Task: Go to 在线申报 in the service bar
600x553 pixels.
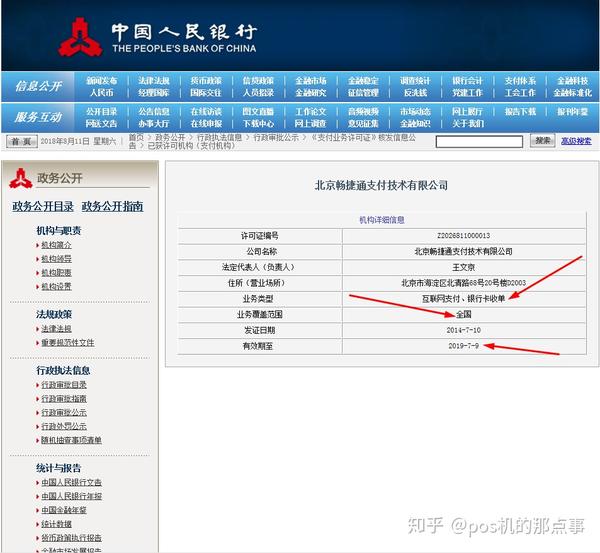Action: tap(206, 124)
